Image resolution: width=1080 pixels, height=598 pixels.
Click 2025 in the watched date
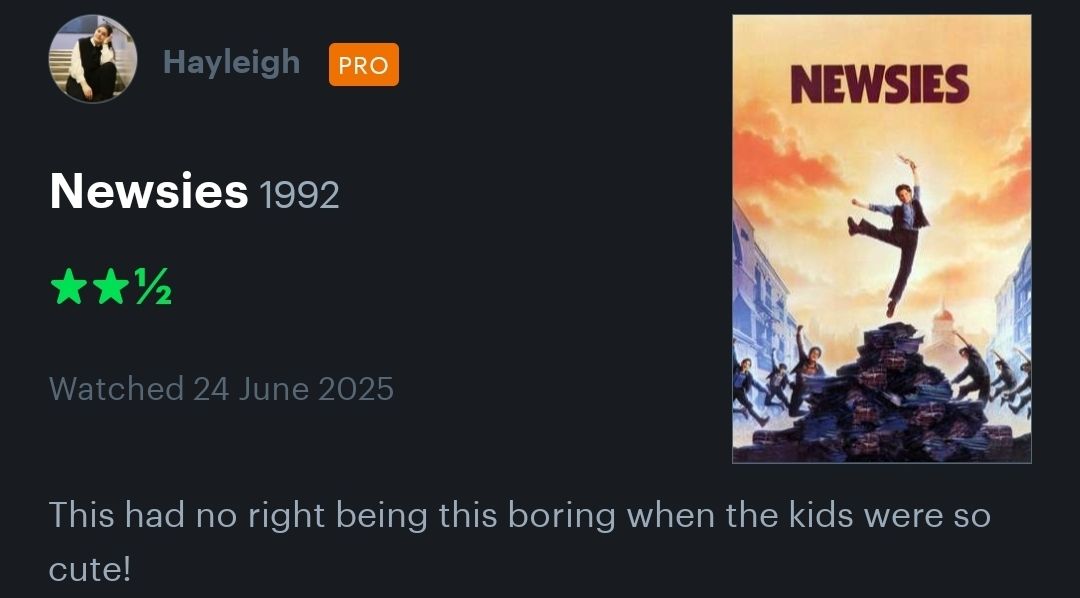coord(355,388)
